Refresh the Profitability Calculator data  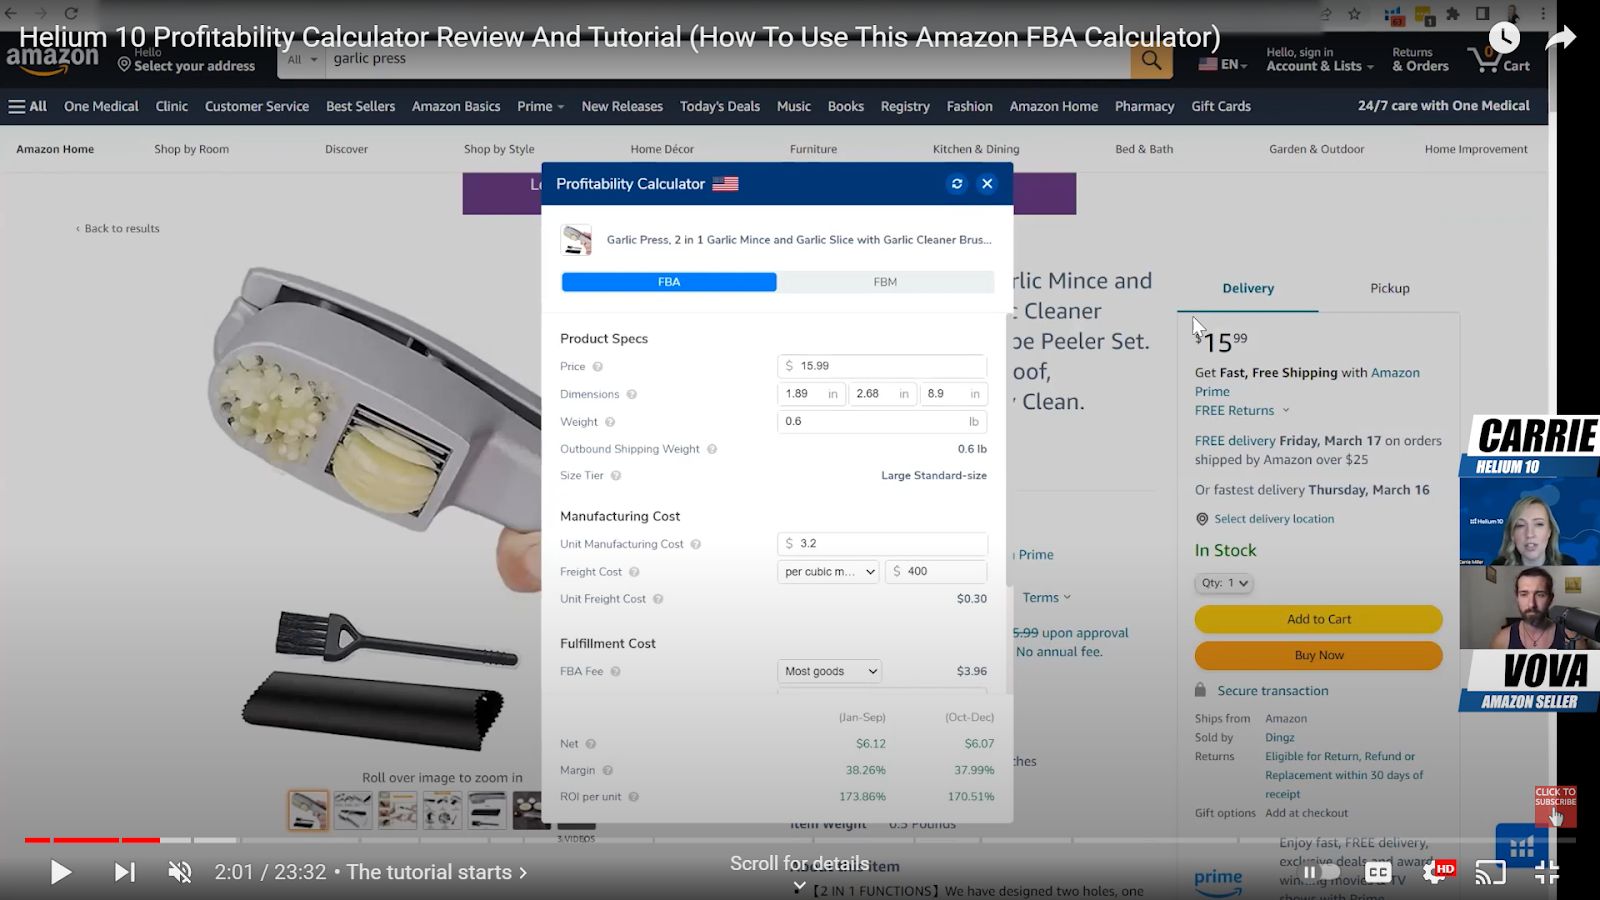(x=957, y=184)
